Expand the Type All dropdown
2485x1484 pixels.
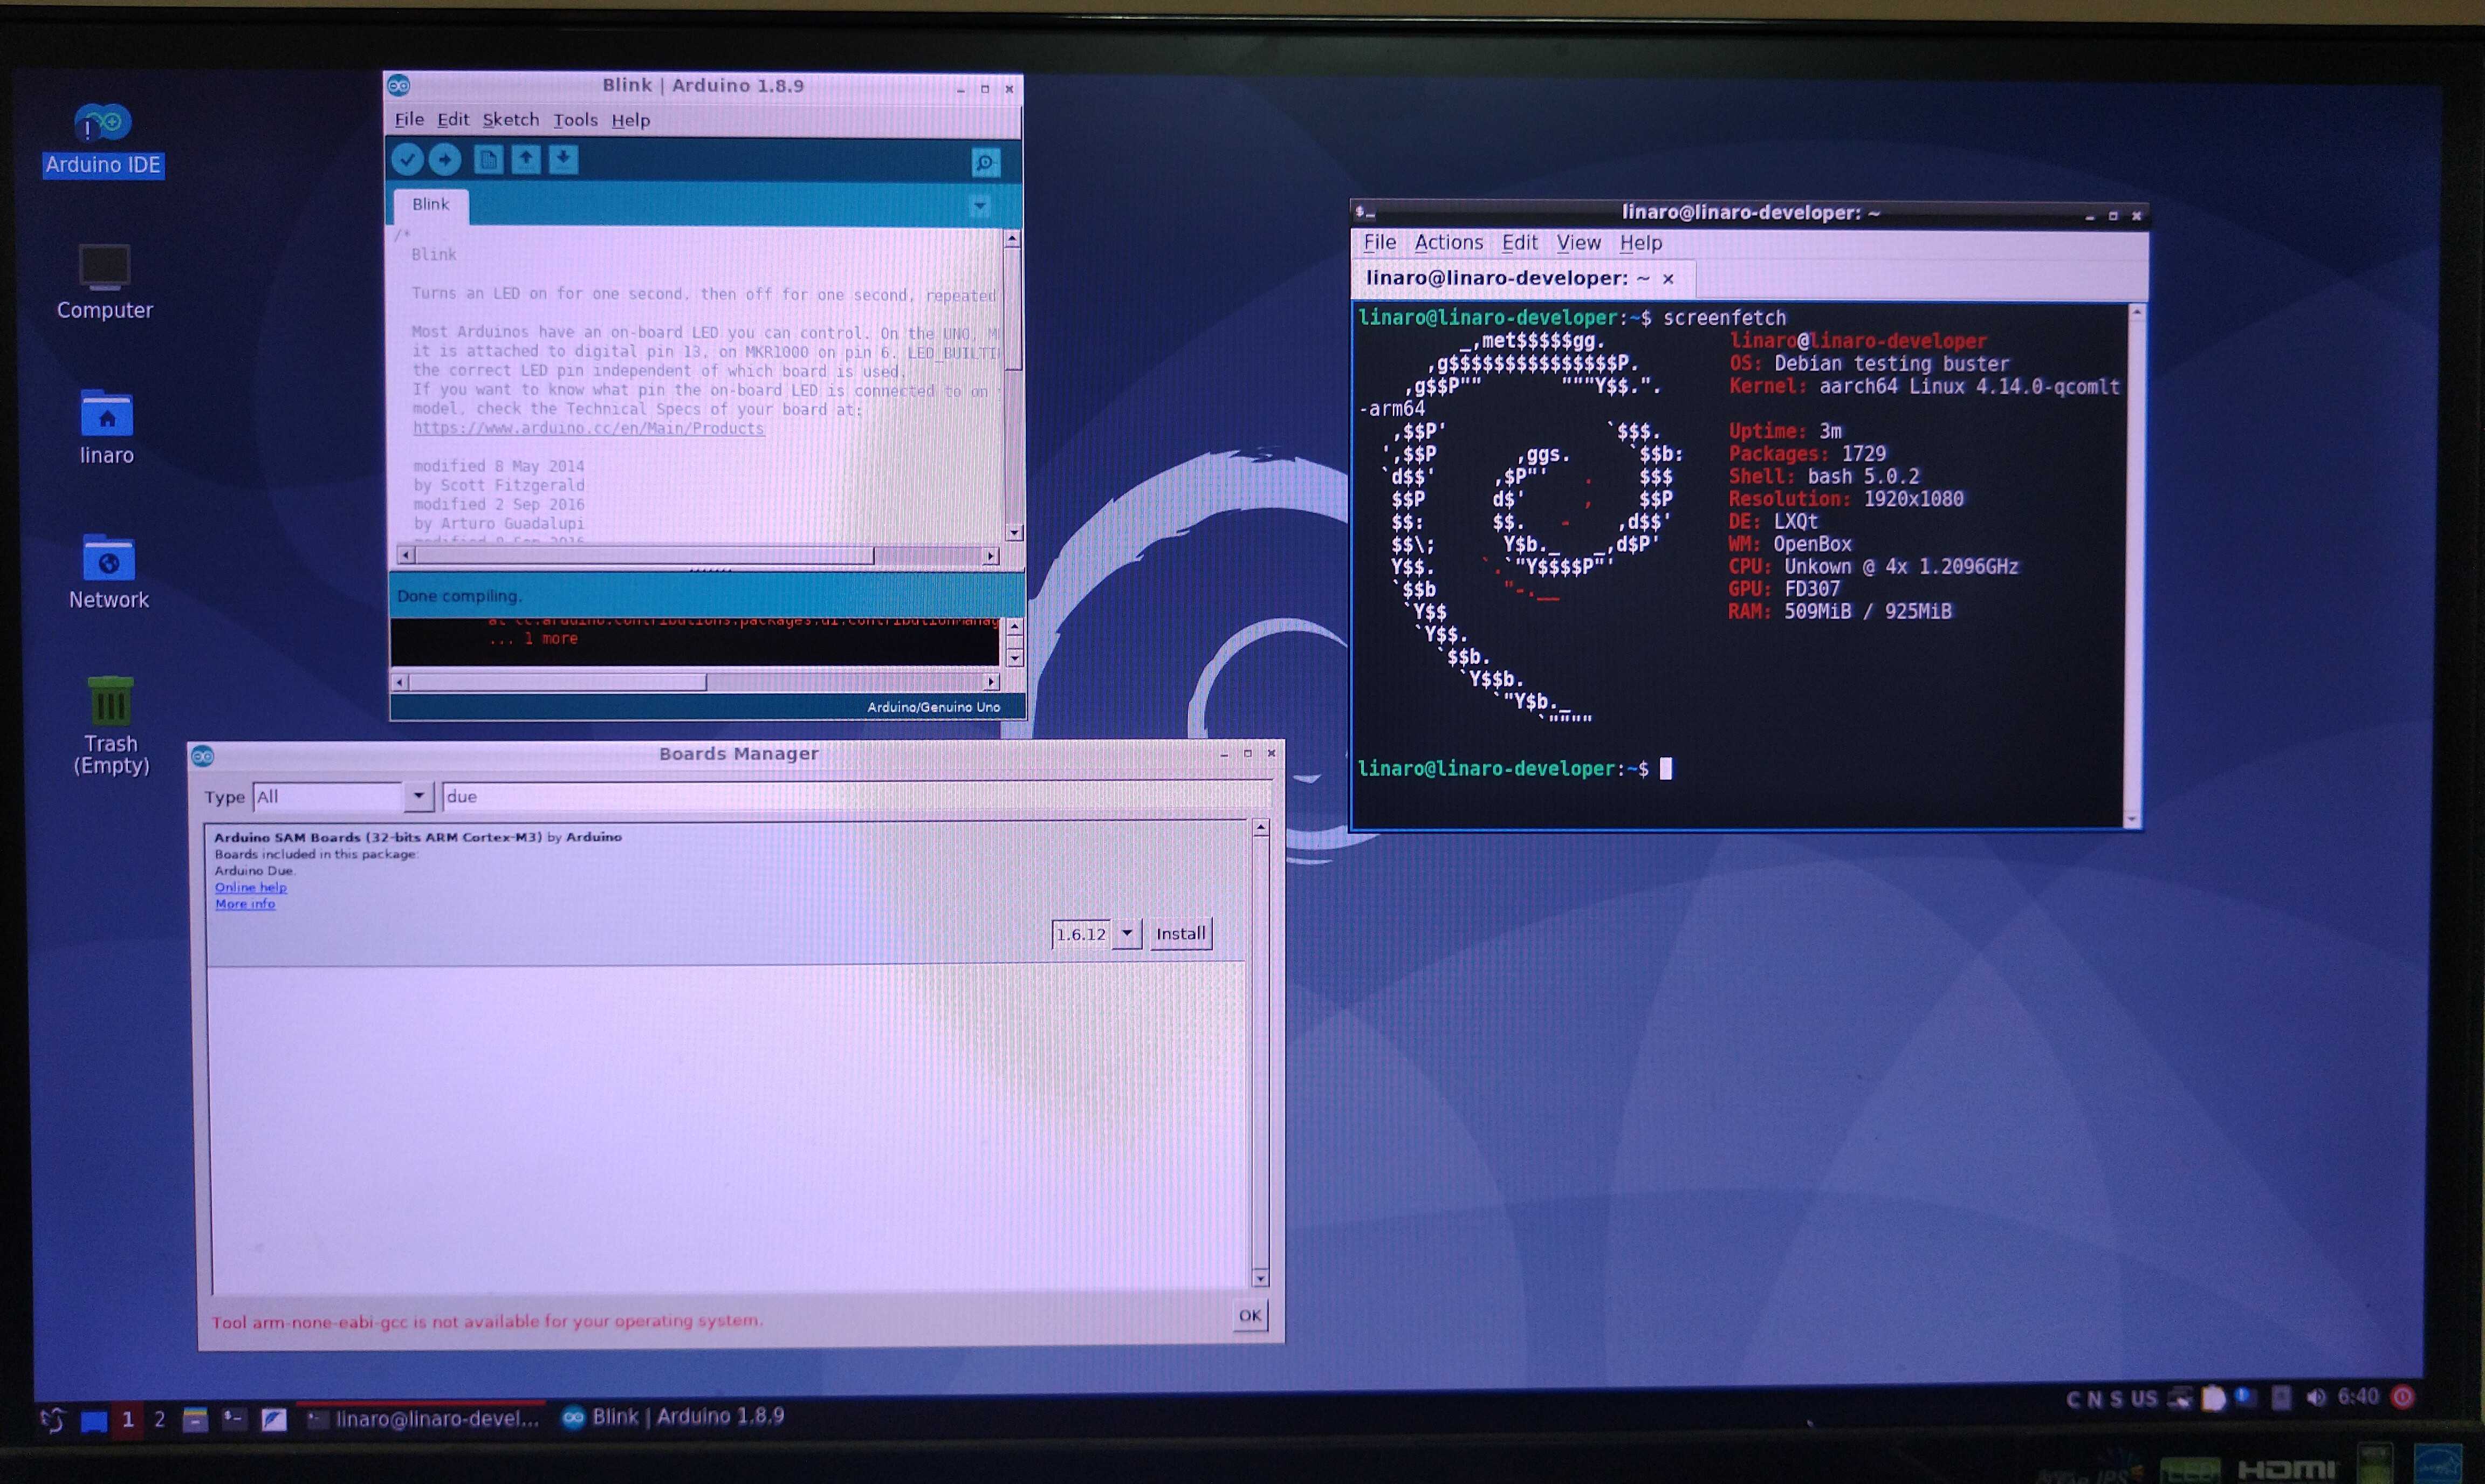point(418,796)
